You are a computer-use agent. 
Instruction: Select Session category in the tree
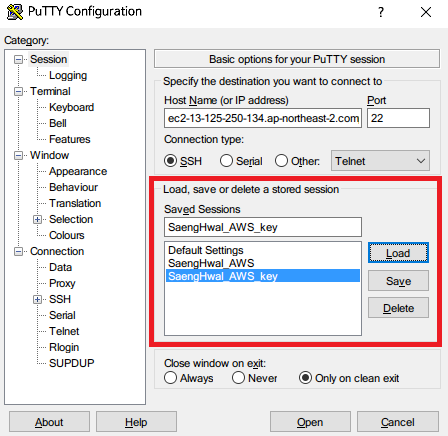coord(49,59)
